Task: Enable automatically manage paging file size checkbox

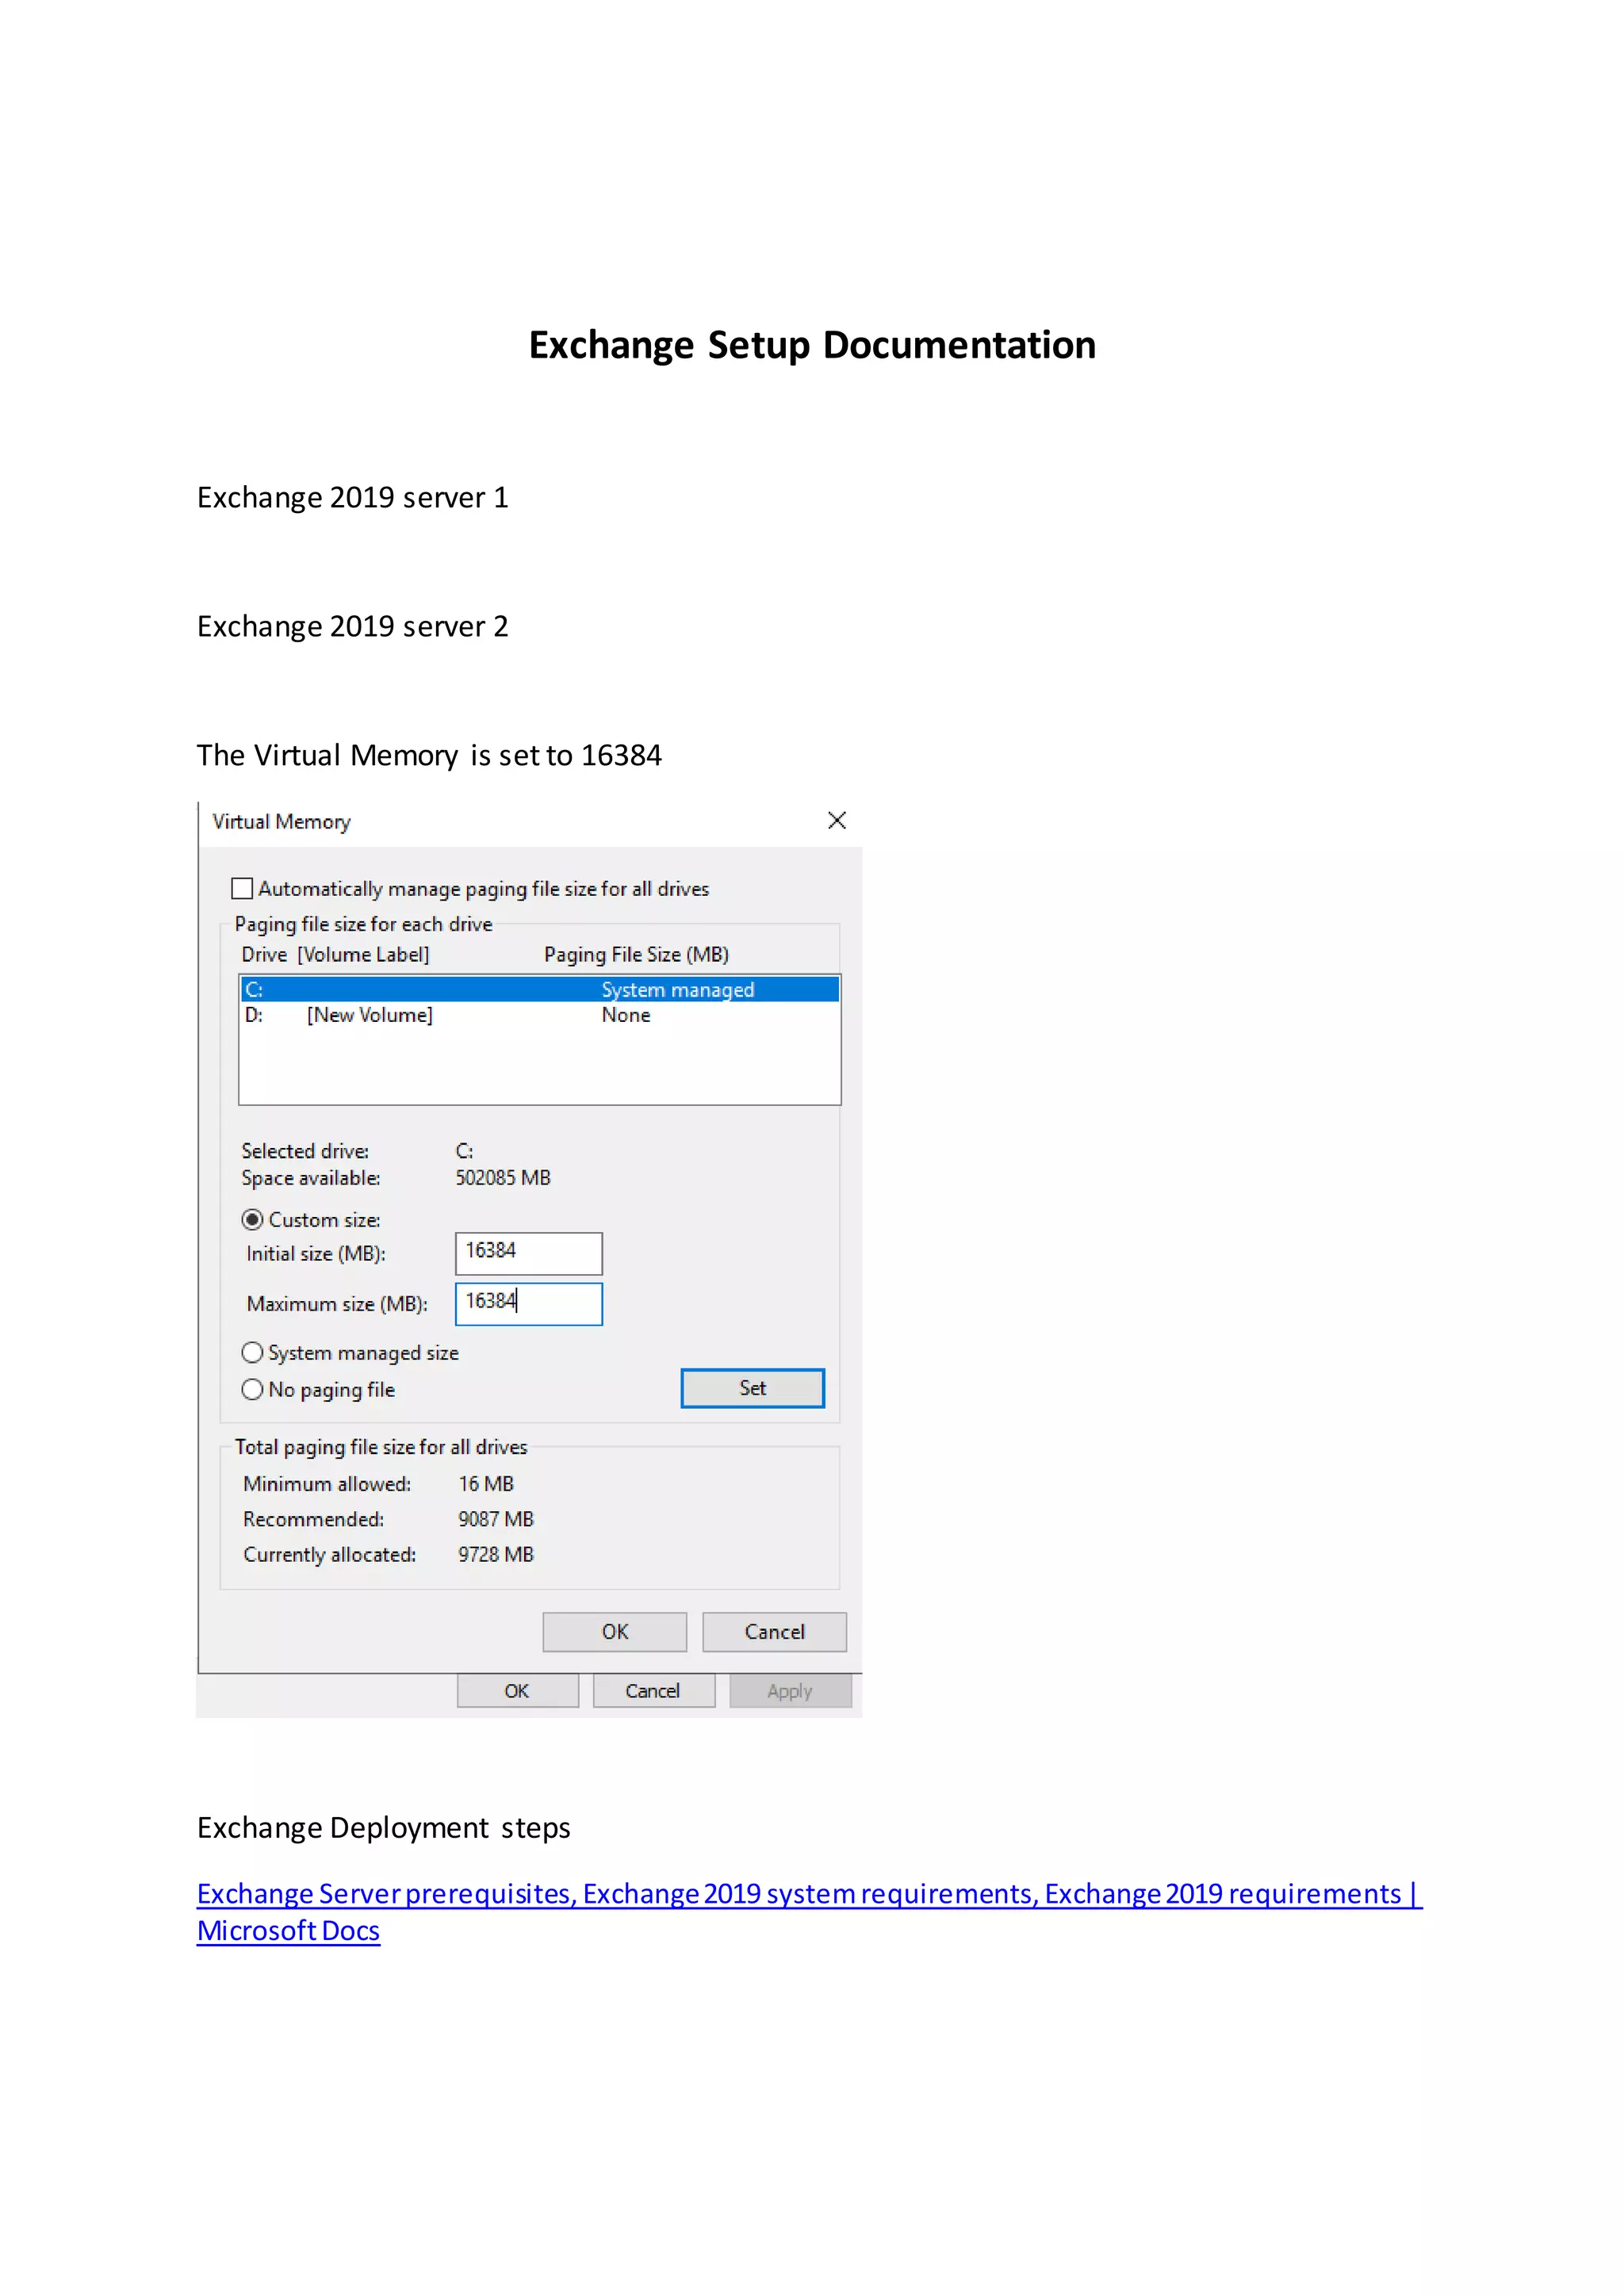Action: pos(242,888)
